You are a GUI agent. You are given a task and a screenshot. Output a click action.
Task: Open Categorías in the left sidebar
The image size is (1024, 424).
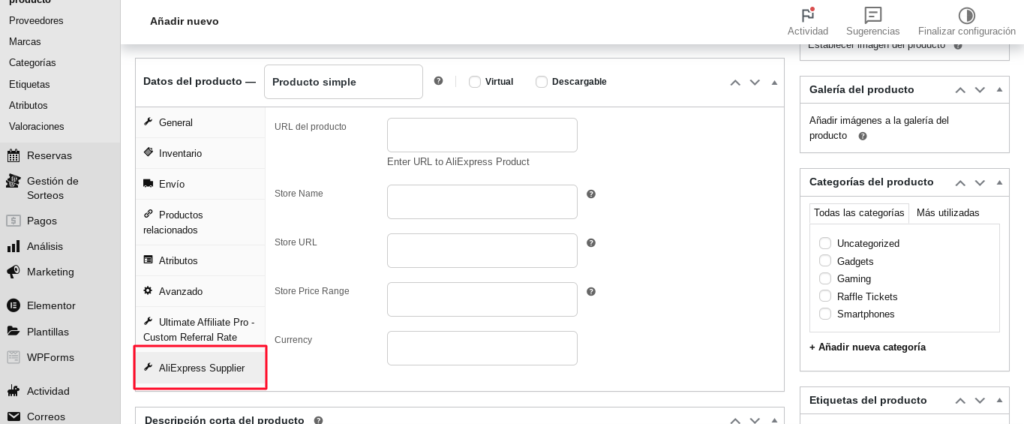32,63
